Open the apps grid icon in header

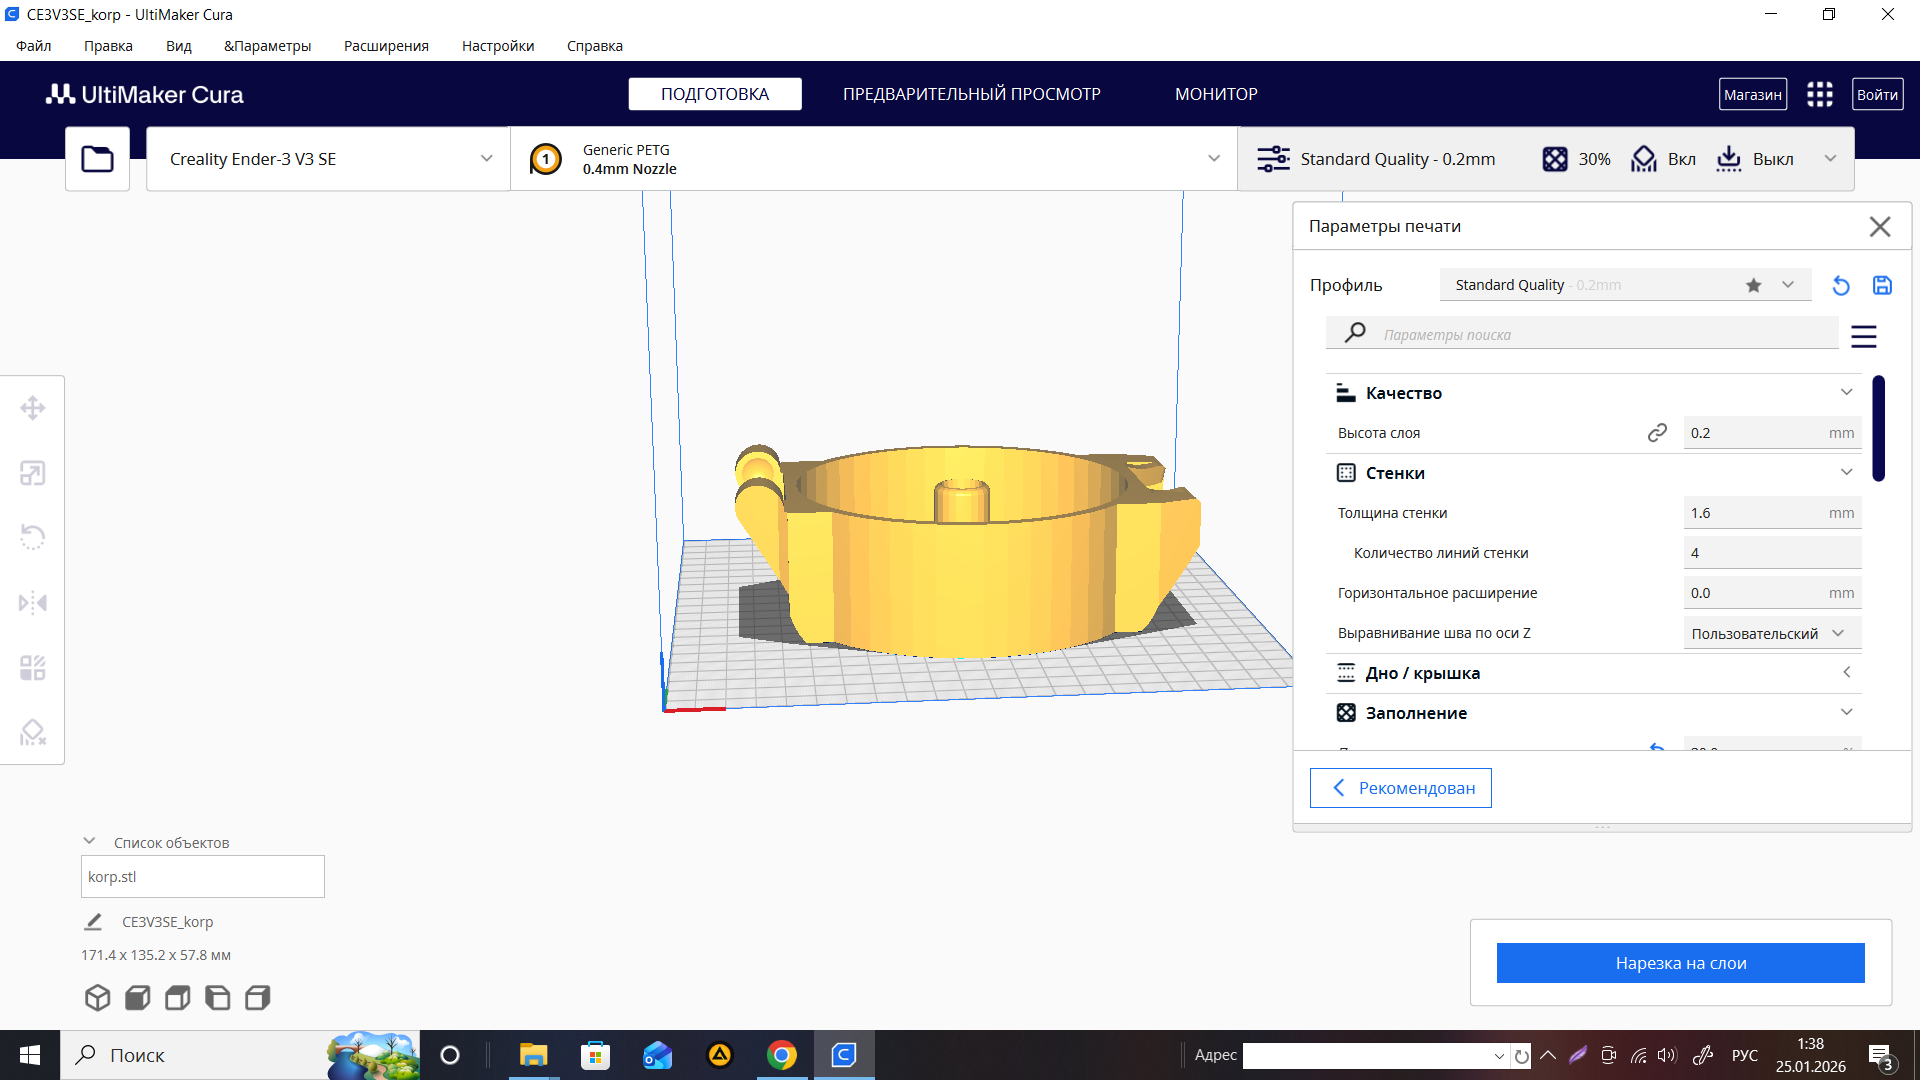click(1820, 95)
